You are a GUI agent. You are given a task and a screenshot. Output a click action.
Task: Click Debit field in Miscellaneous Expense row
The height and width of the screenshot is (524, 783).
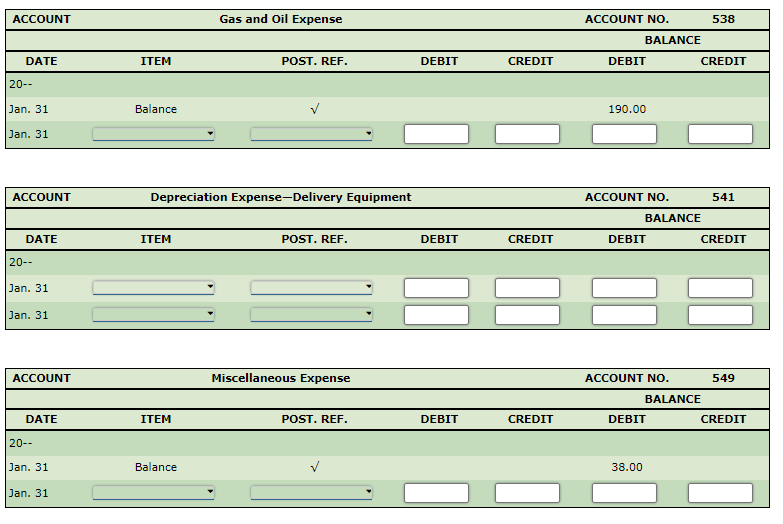tap(436, 493)
